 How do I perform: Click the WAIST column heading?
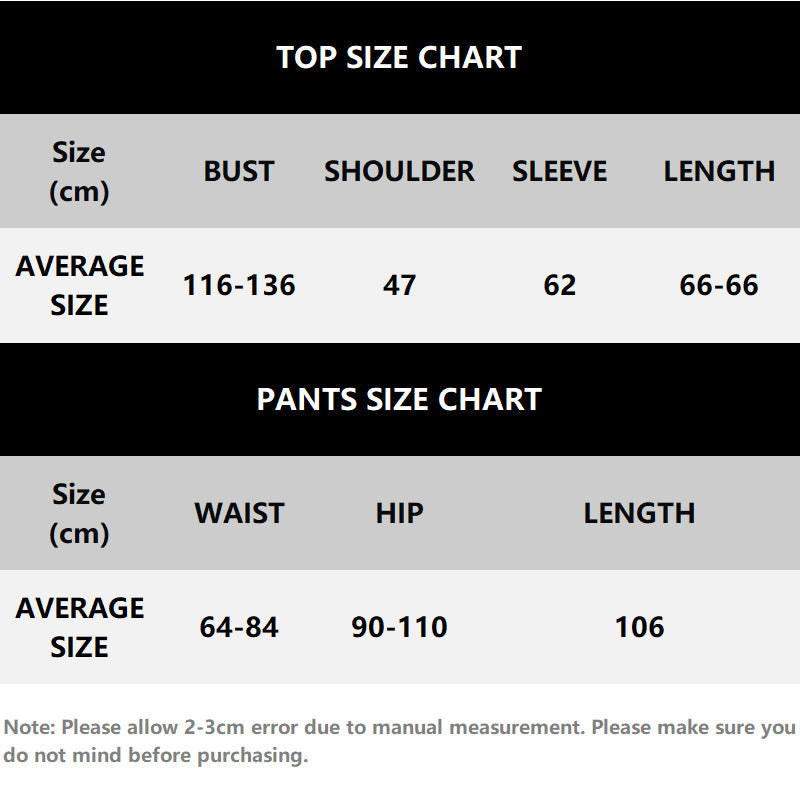click(x=239, y=513)
